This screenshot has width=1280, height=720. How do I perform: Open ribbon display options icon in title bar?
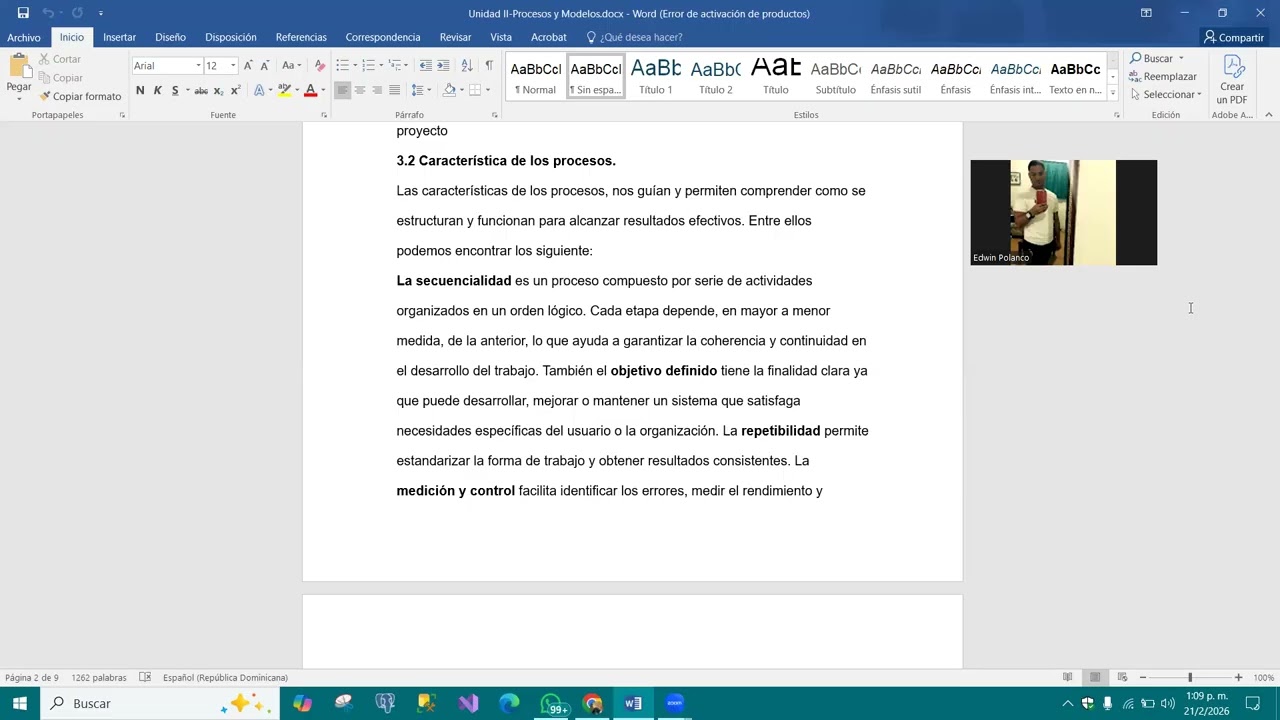(x=1146, y=13)
